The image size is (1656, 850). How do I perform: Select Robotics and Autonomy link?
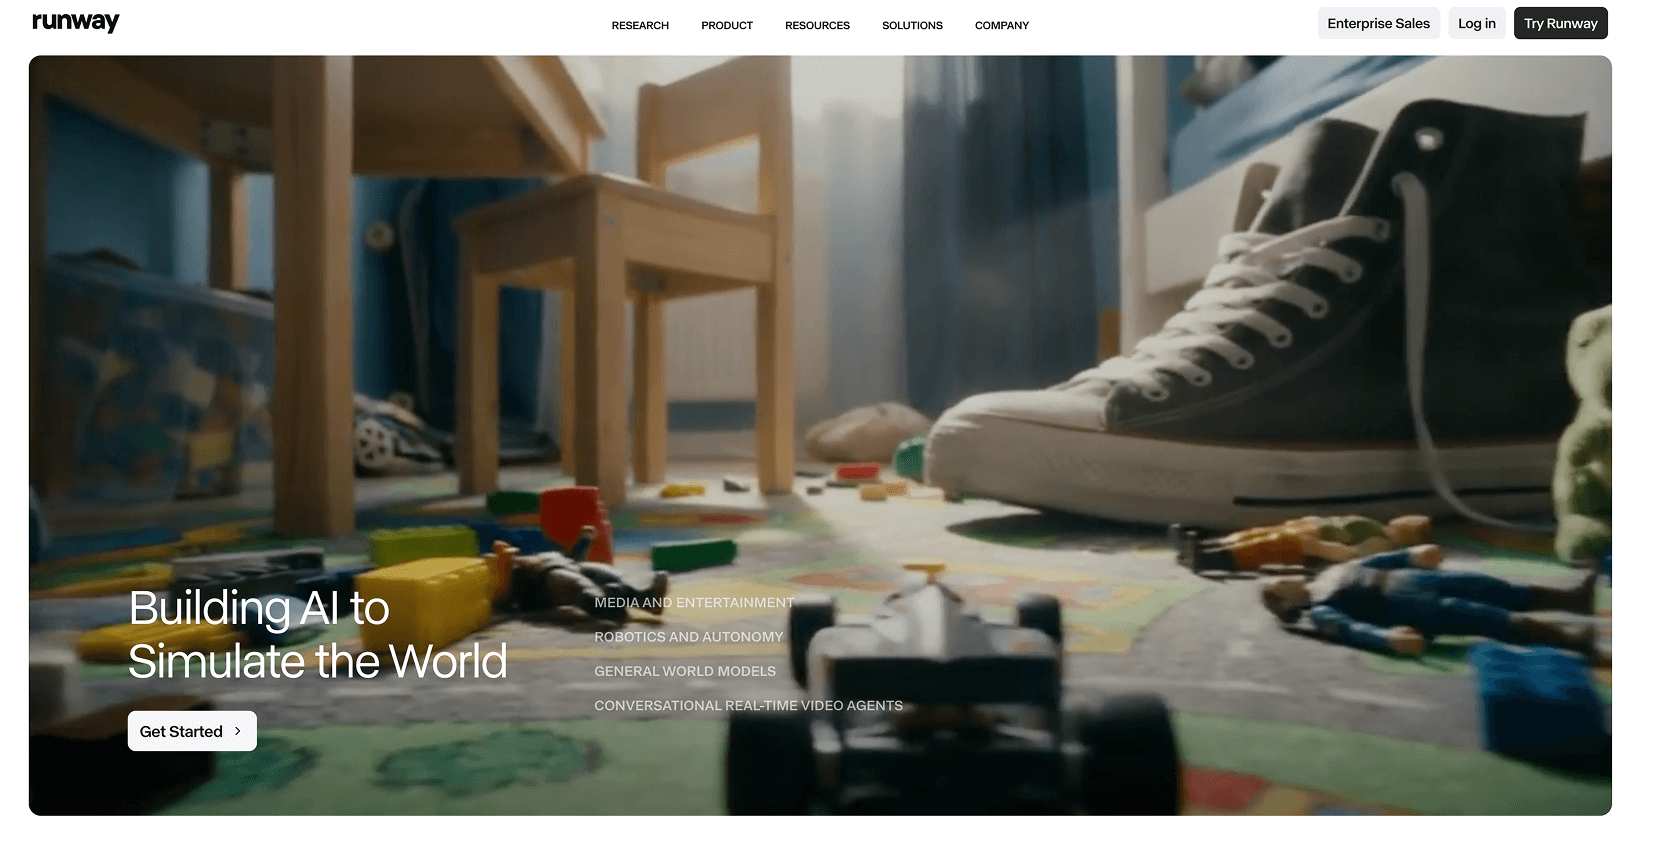(x=689, y=637)
